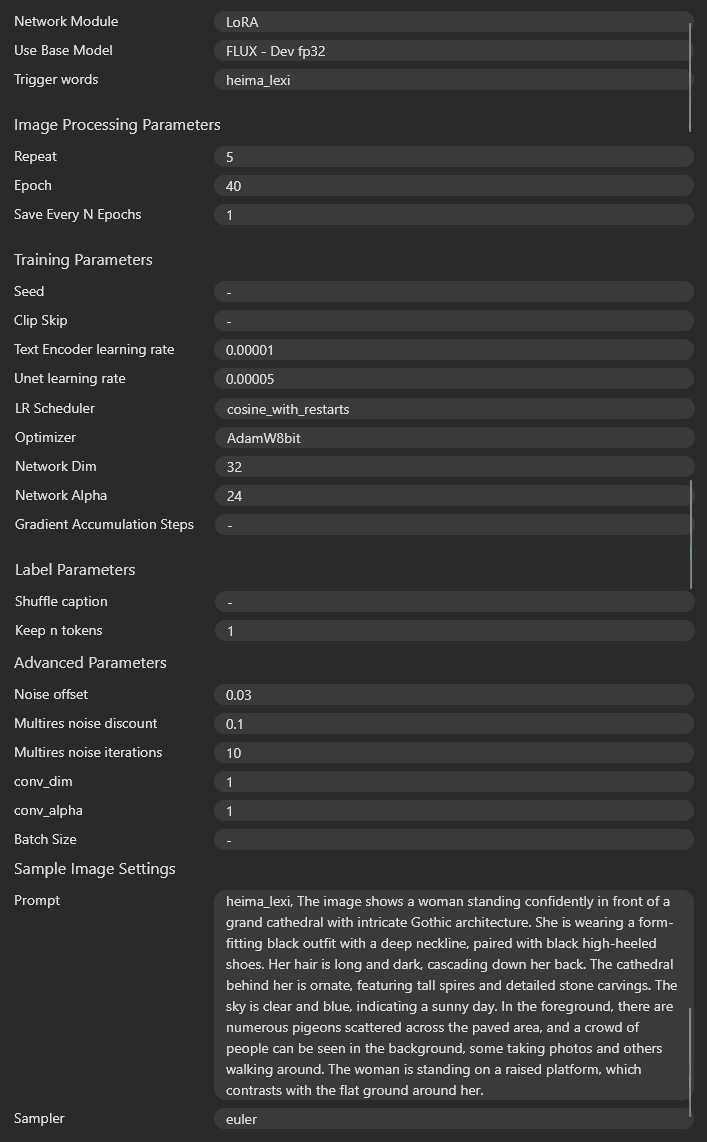Select the Noise offset value 0.03
Image resolution: width=707 pixels, height=1142 pixels.
tap(454, 695)
